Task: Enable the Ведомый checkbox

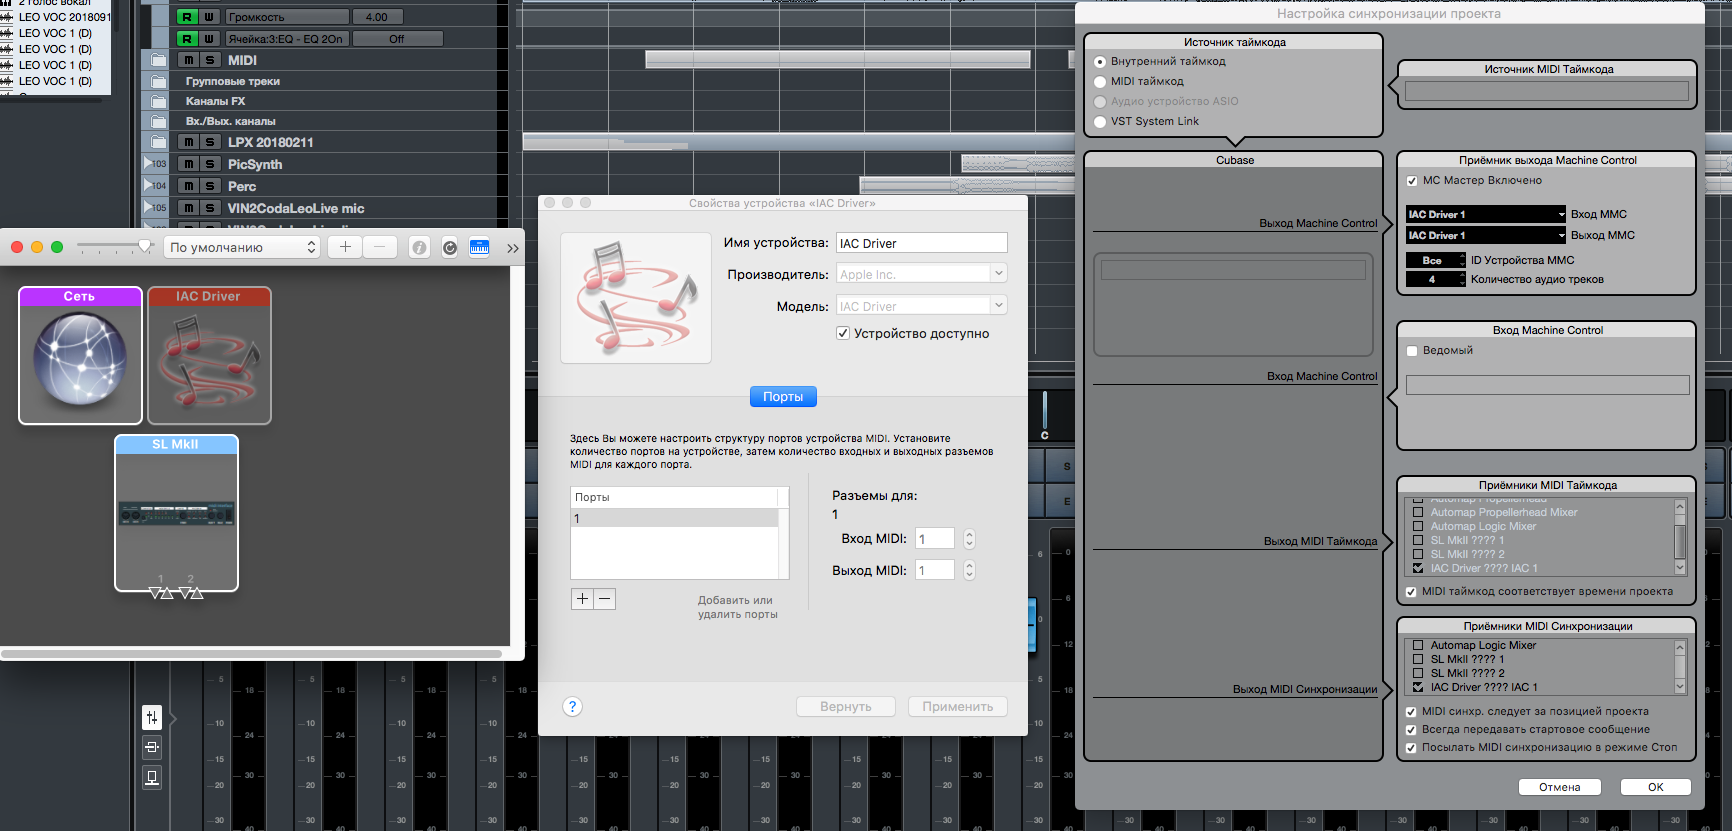Action: click(x=1412, y=351)
